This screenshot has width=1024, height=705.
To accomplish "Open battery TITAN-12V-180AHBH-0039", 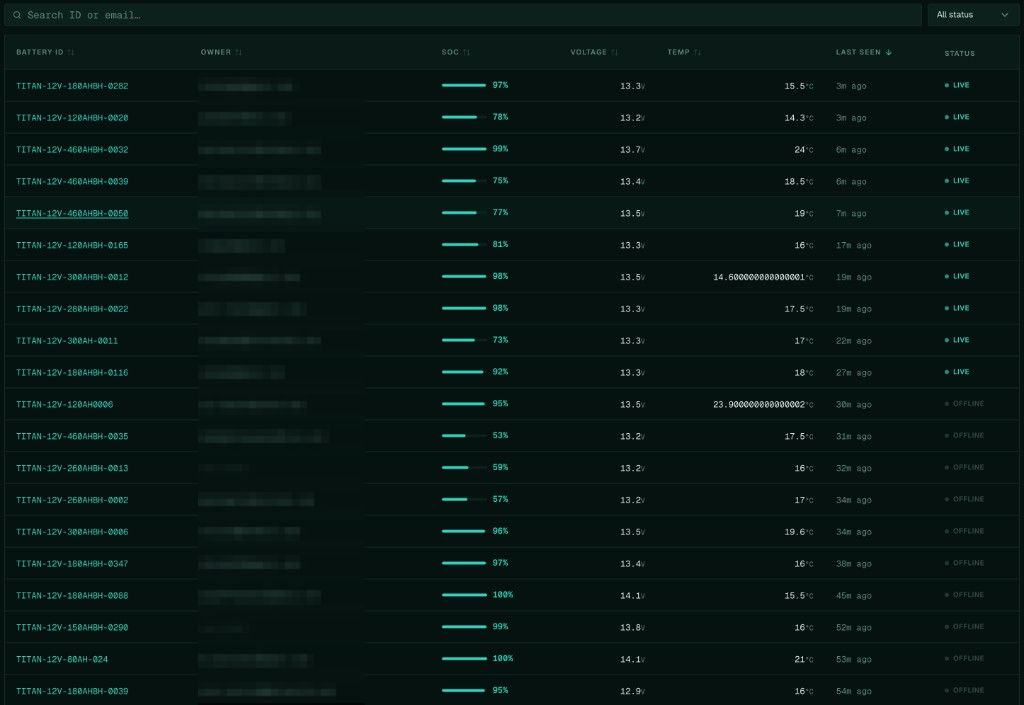I will pyautogui.click(x=72, y=691).
